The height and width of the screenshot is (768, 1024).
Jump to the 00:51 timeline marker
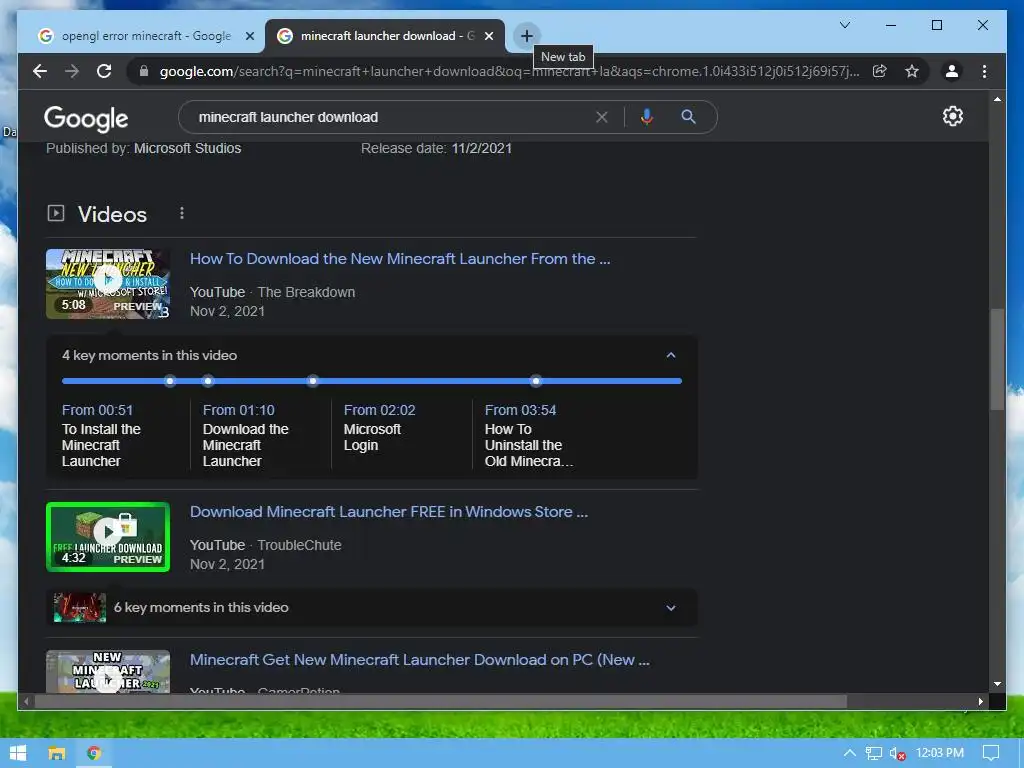pyautogui.click(x=170, y=381)
